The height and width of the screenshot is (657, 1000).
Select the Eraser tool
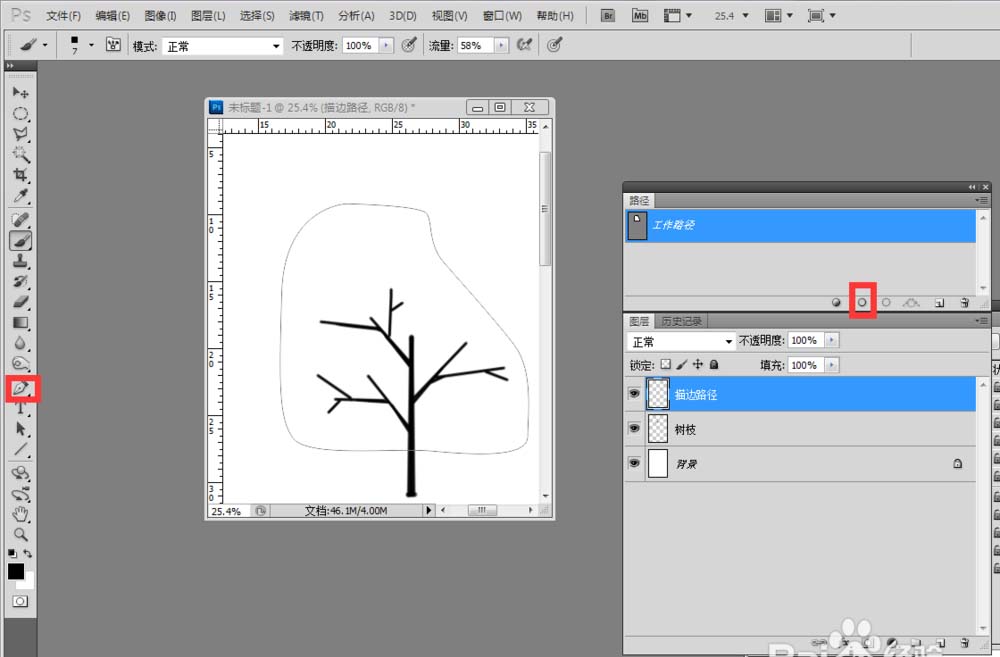20,302
